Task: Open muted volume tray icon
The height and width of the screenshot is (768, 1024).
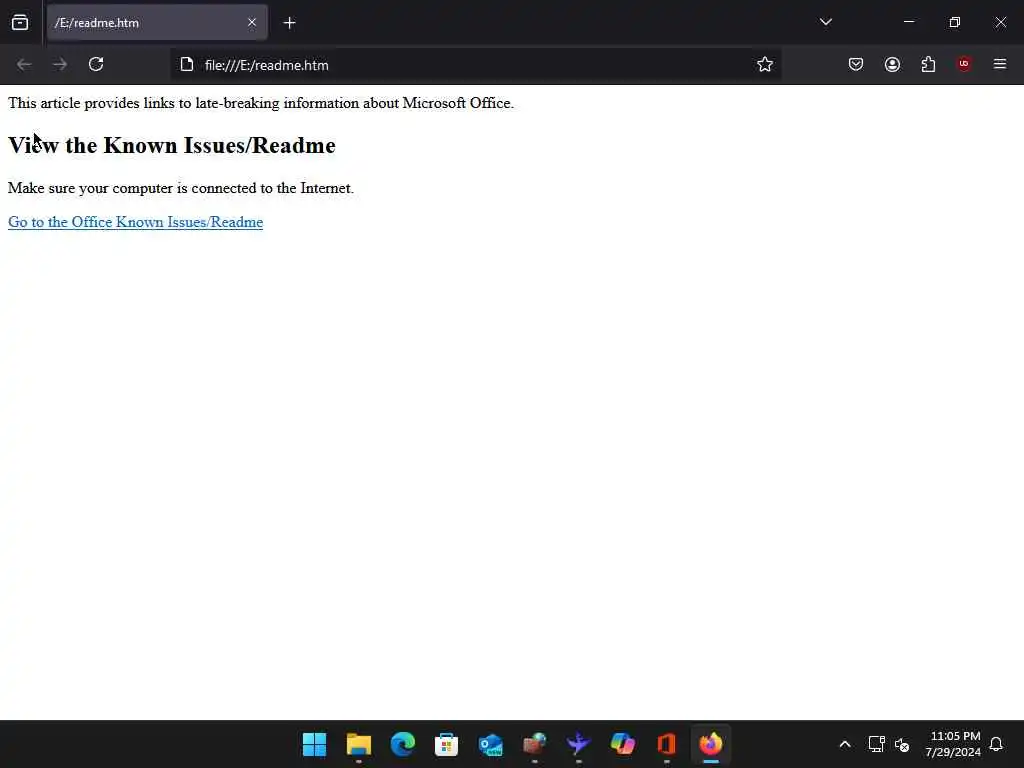Action: (902, 744)
